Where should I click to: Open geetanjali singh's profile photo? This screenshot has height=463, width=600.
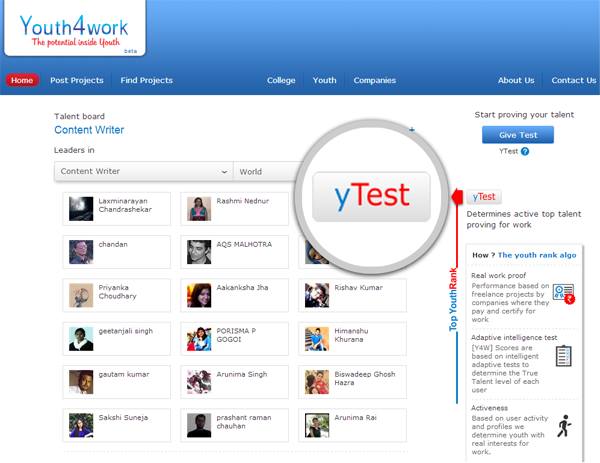pos(81,339)
